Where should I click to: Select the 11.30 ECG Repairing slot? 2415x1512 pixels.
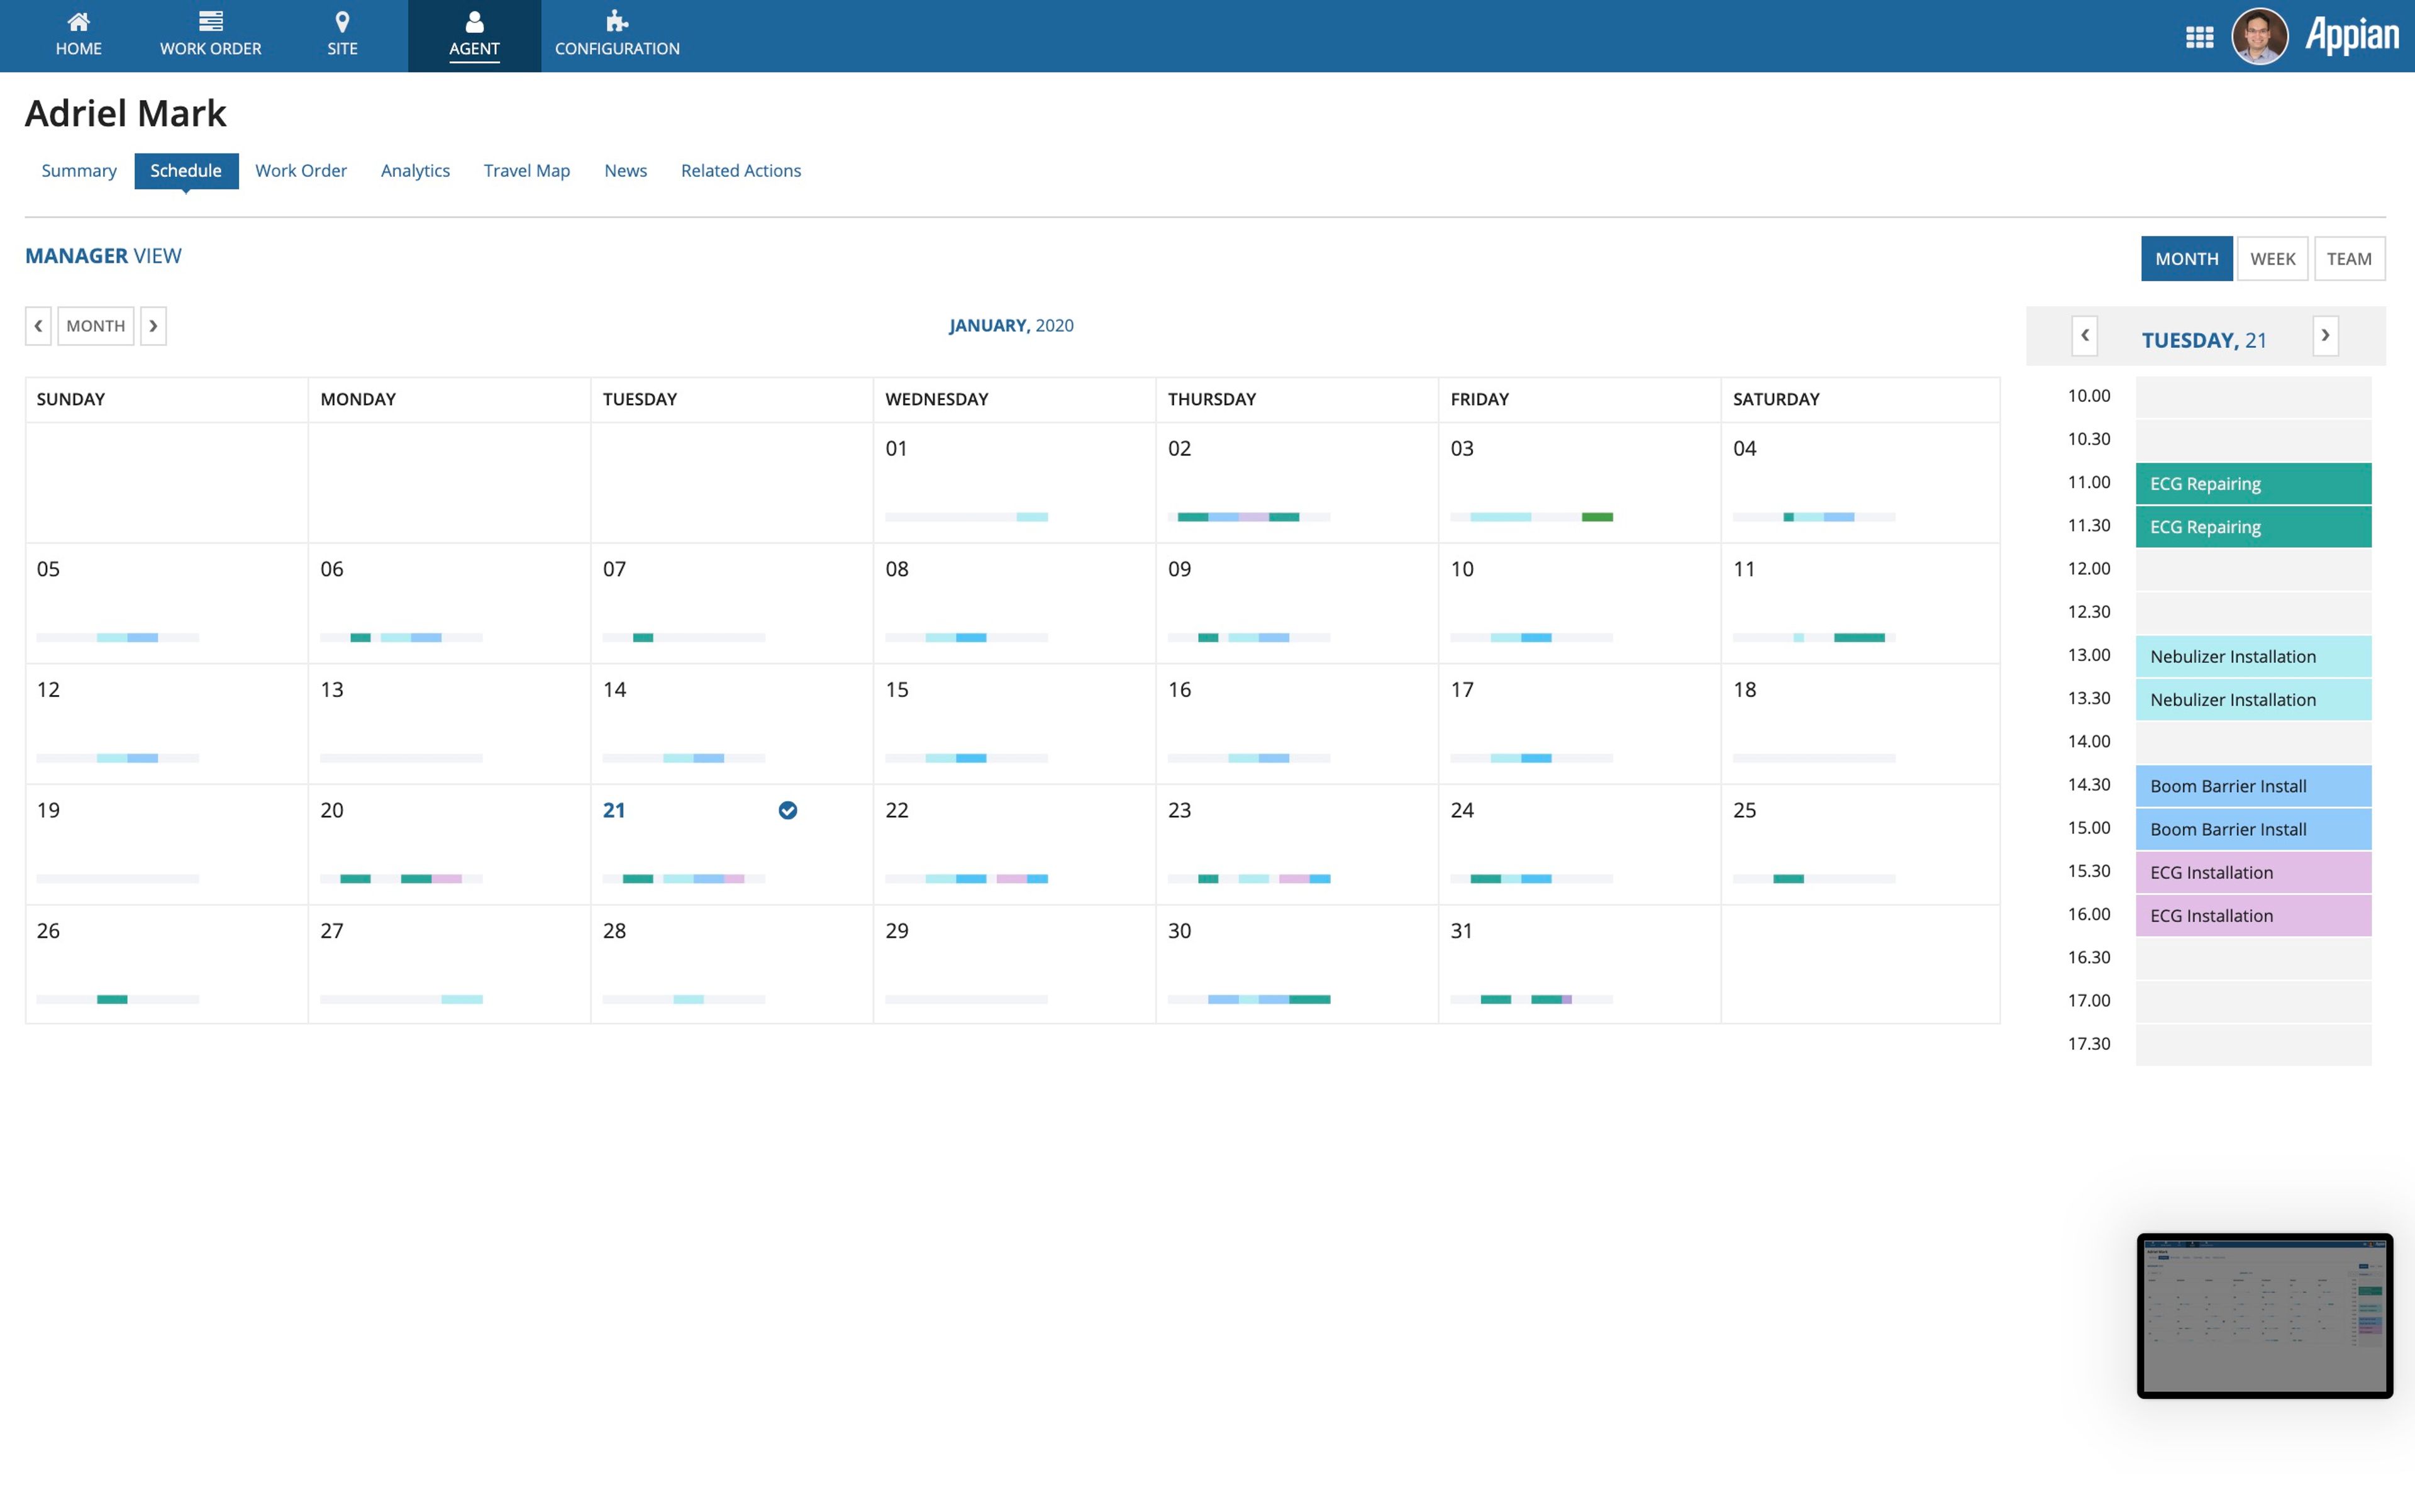[2253, 526]
